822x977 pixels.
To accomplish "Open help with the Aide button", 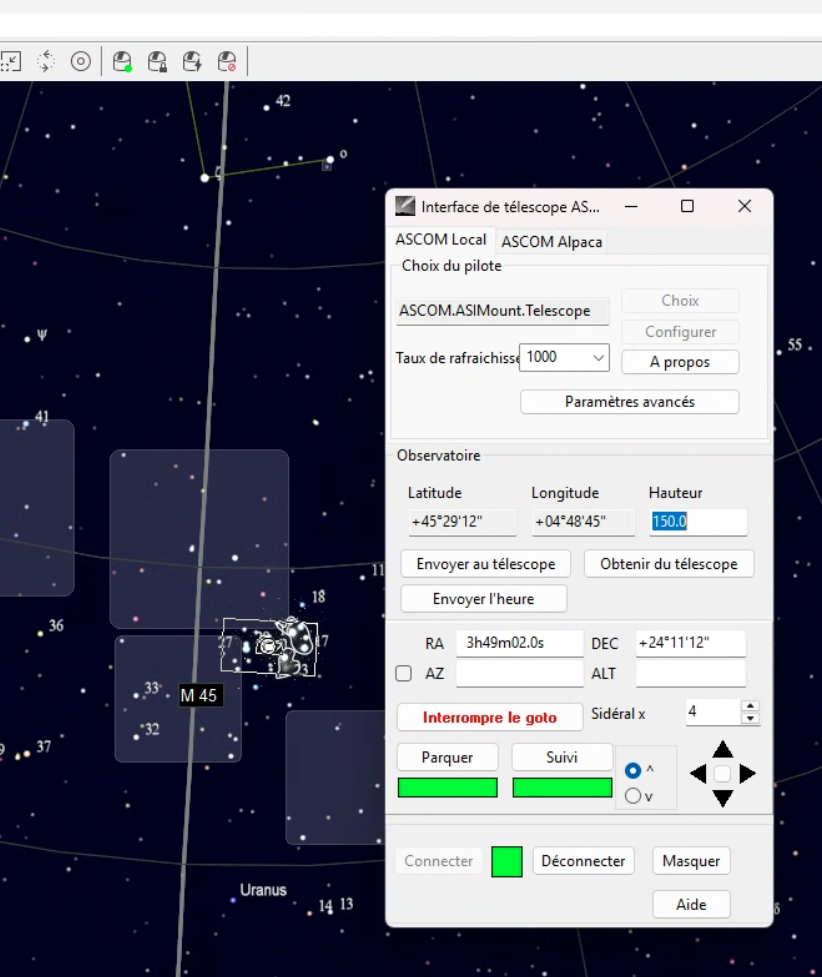I will click(x=691, y=905).
